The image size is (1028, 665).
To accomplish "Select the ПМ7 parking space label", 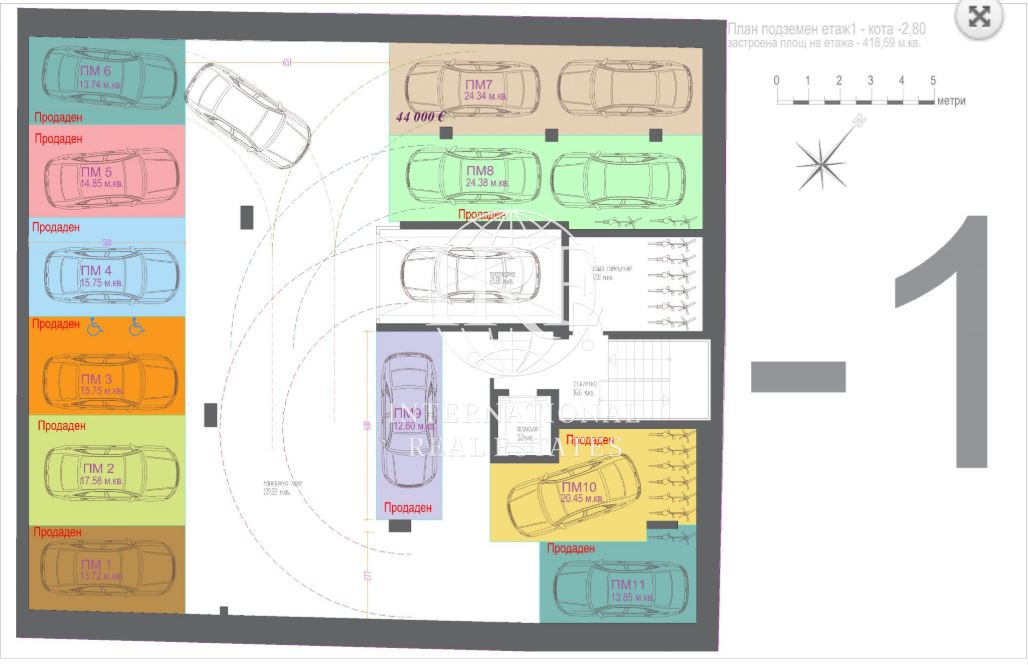I will click(x=479, y=85).
